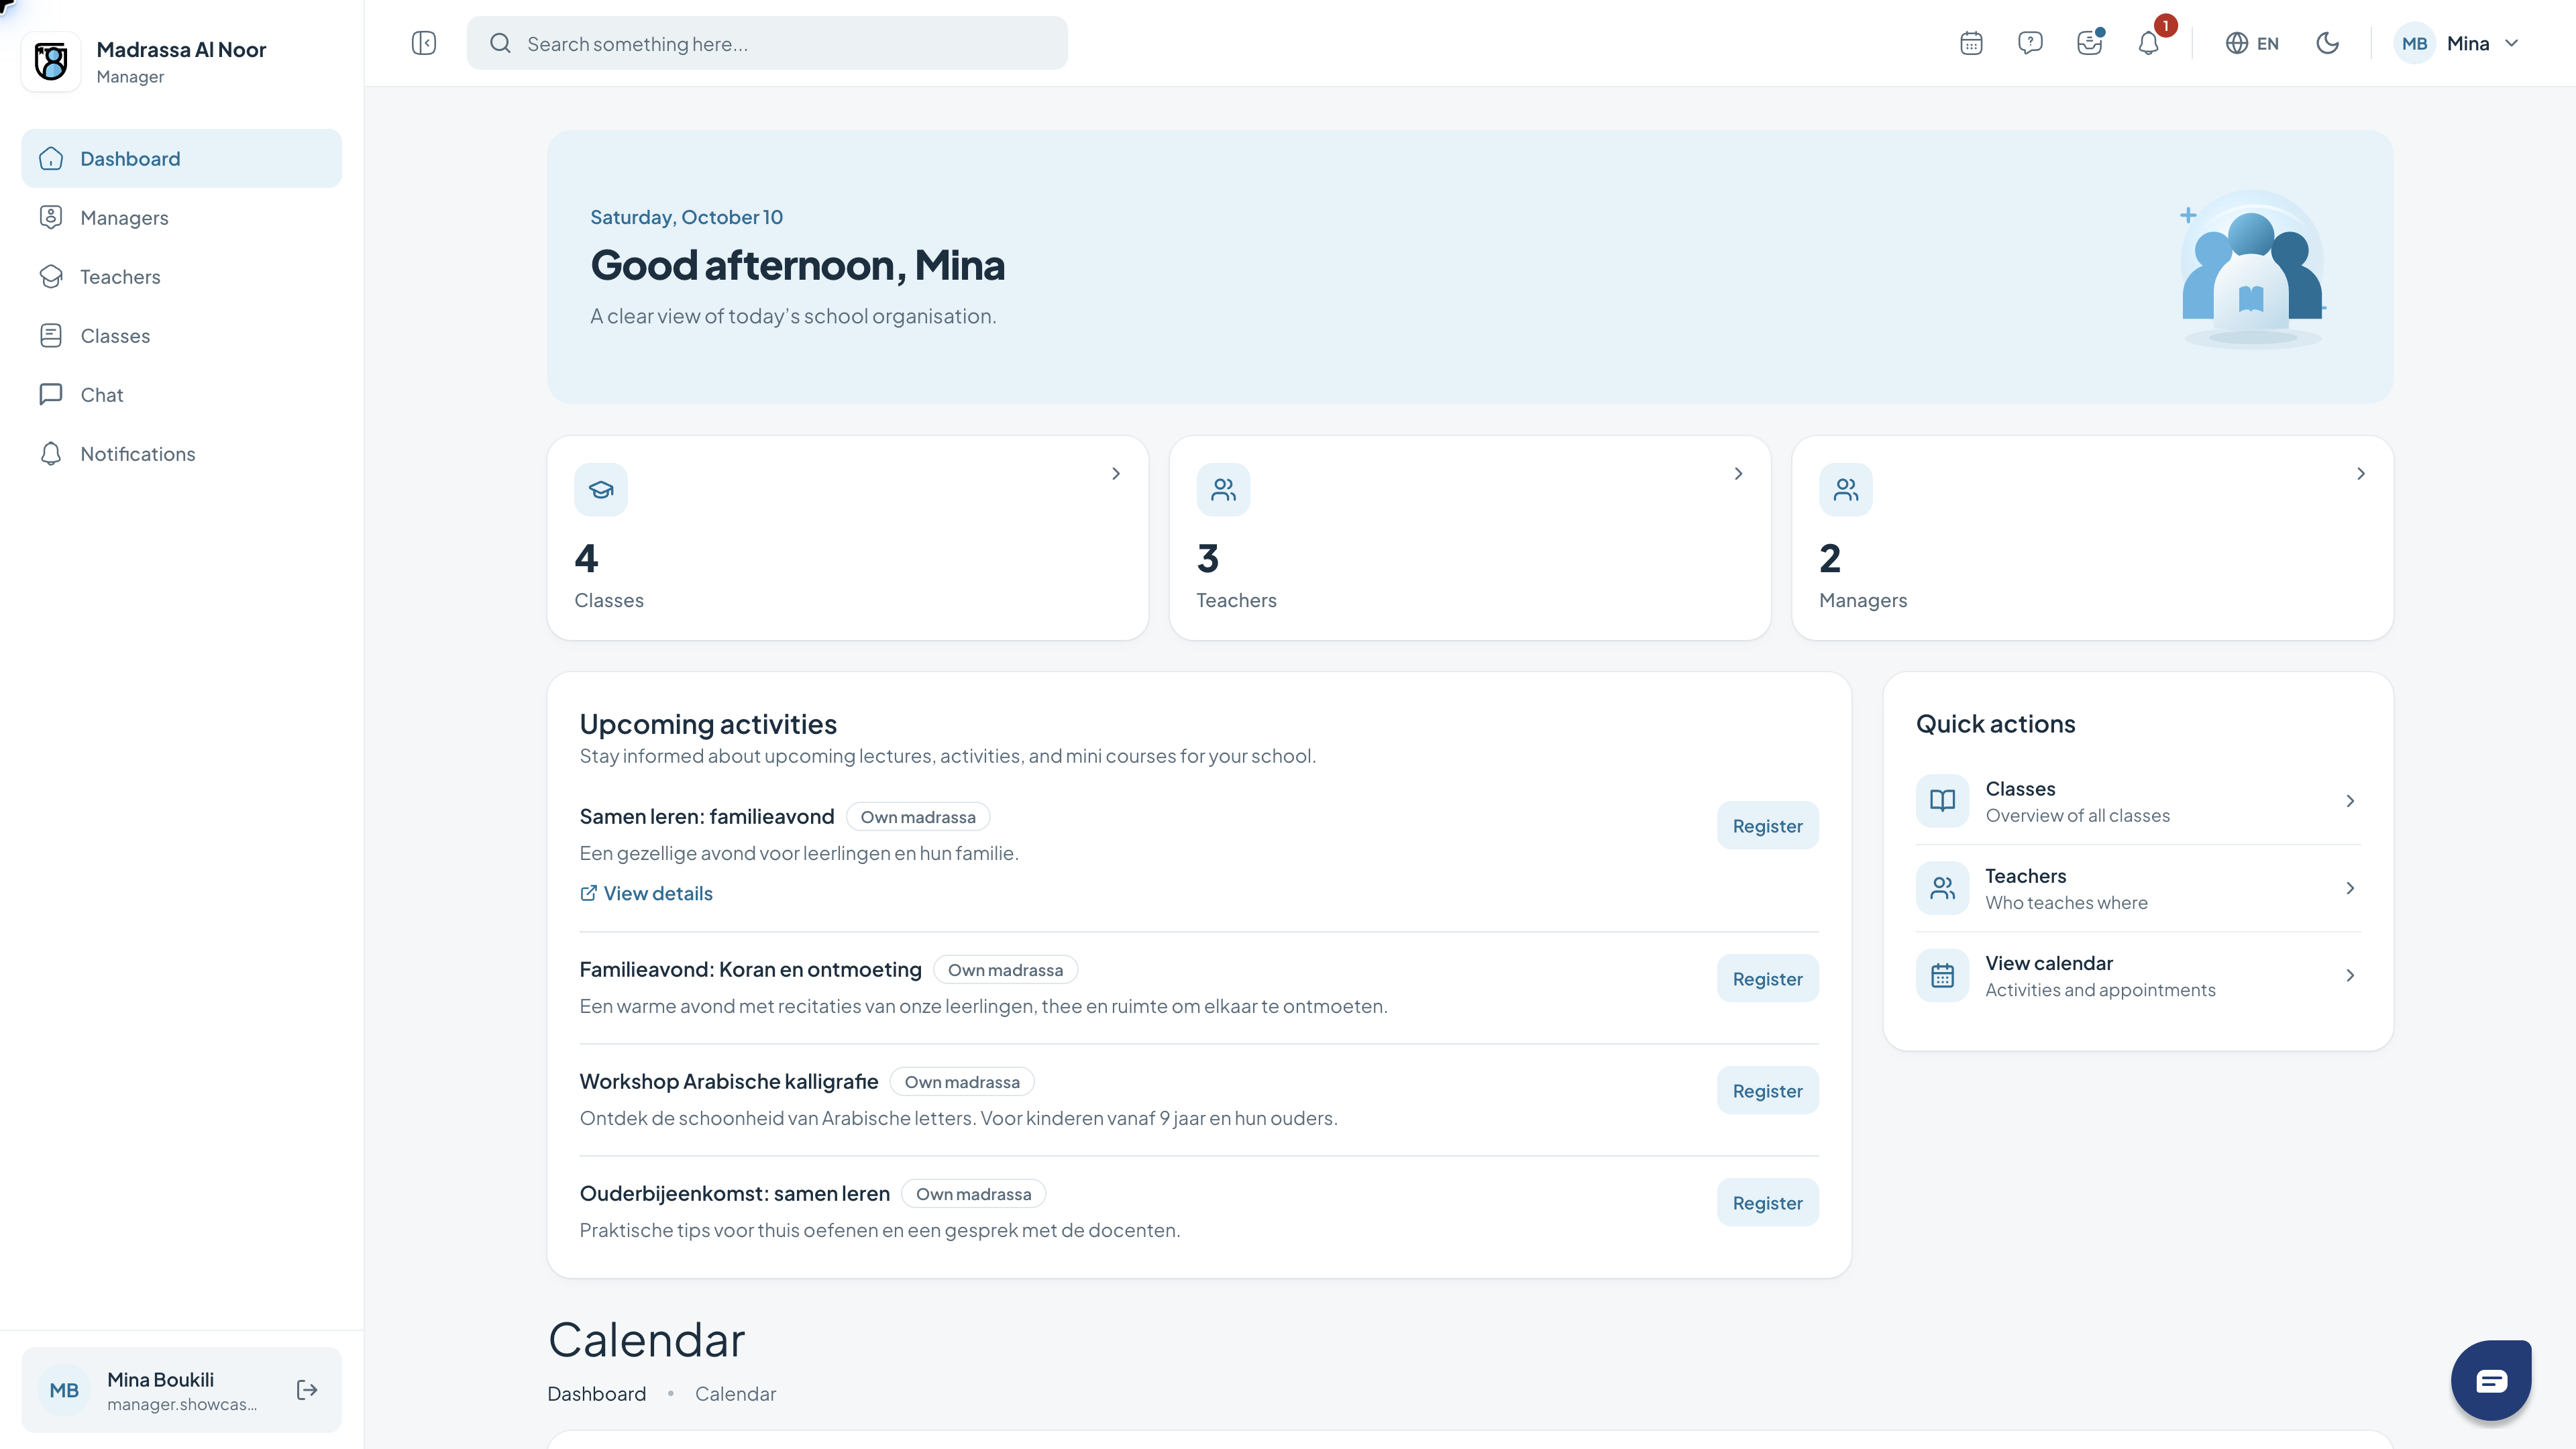
Task: Collapse the sidebar with the panel toggle icon
Action: pyautogui.click(x=424, y=43)
